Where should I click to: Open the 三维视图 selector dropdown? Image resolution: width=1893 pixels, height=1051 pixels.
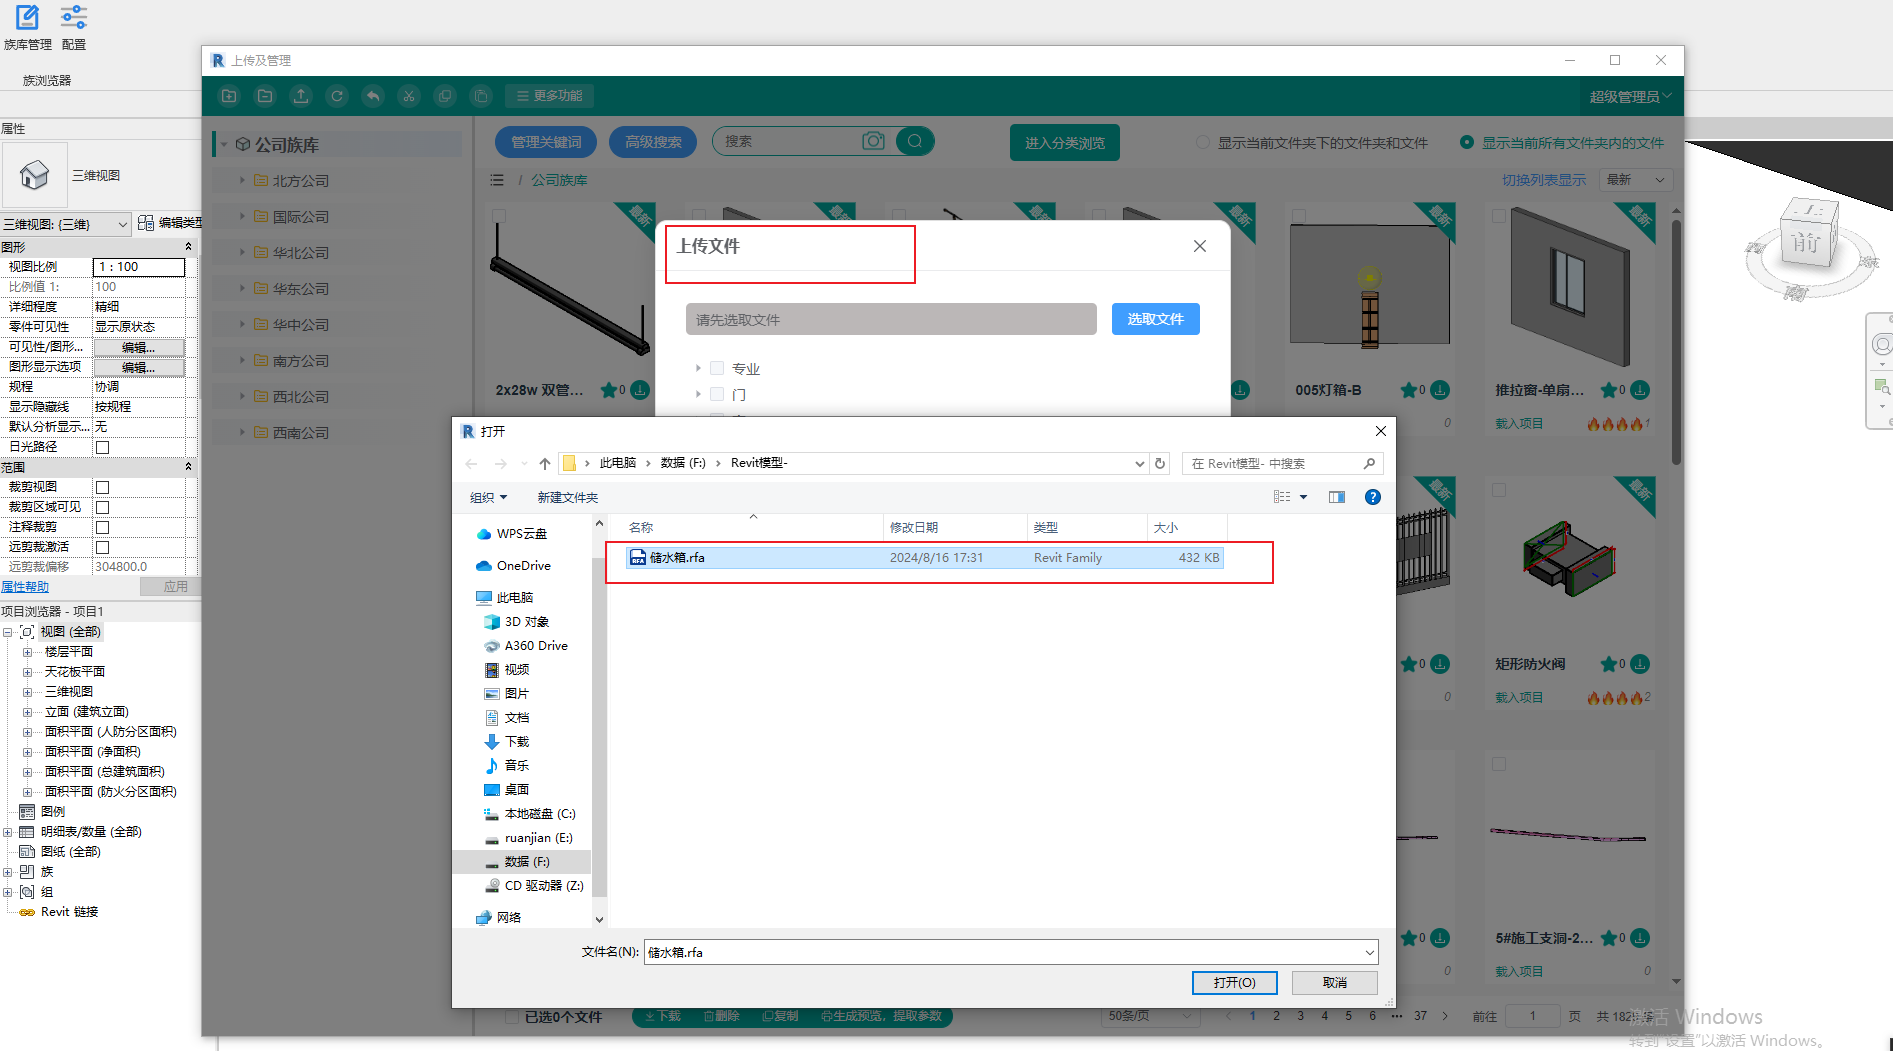tap(122, 224)
